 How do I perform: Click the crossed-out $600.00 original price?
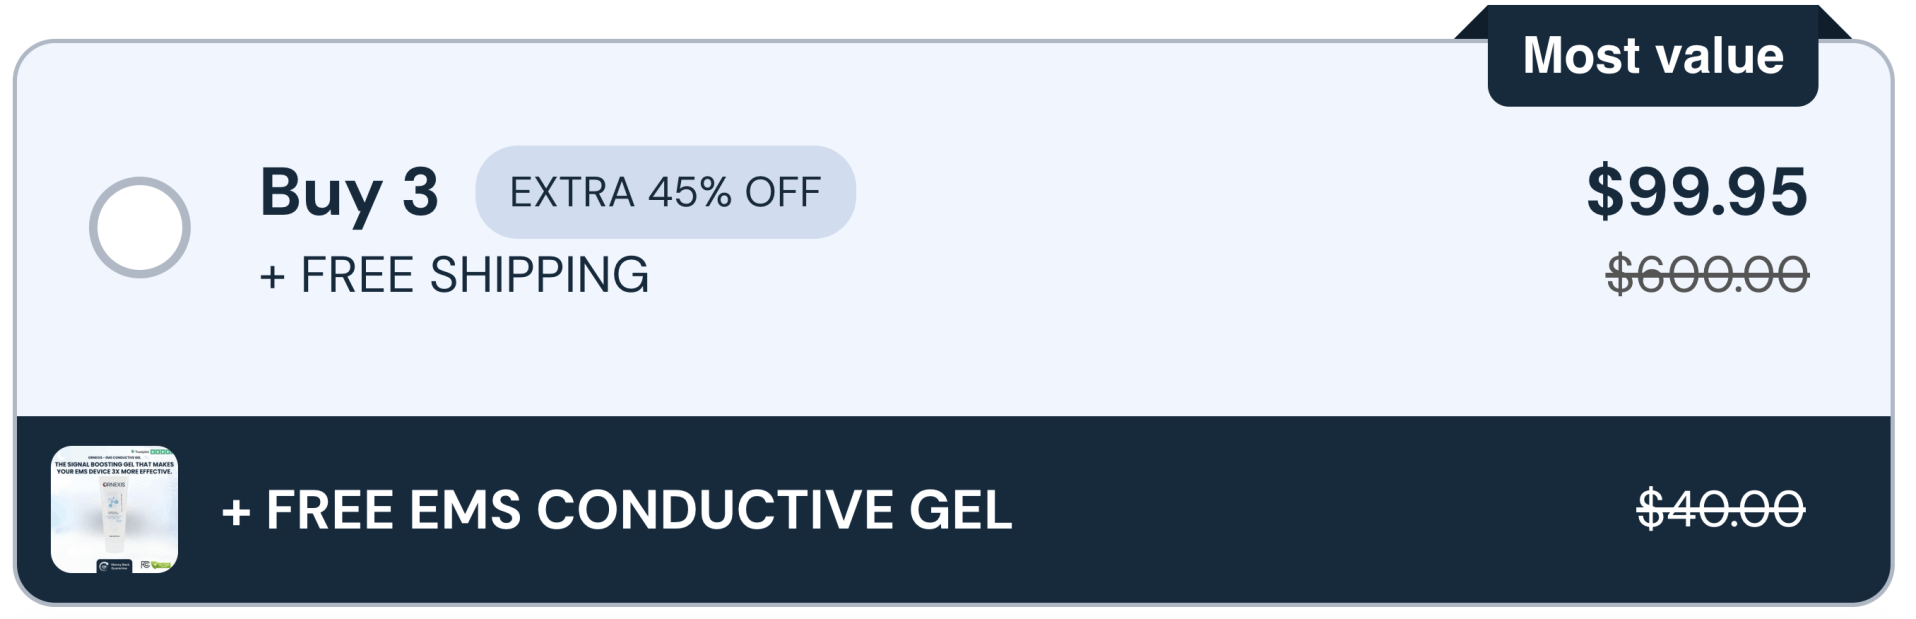coord(1707,274)
